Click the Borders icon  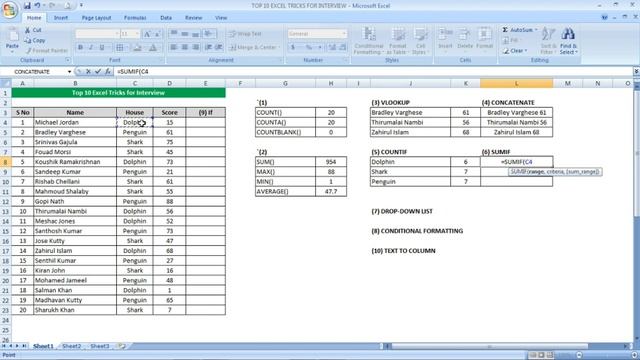pyautogui.click(x=120, y=48)
